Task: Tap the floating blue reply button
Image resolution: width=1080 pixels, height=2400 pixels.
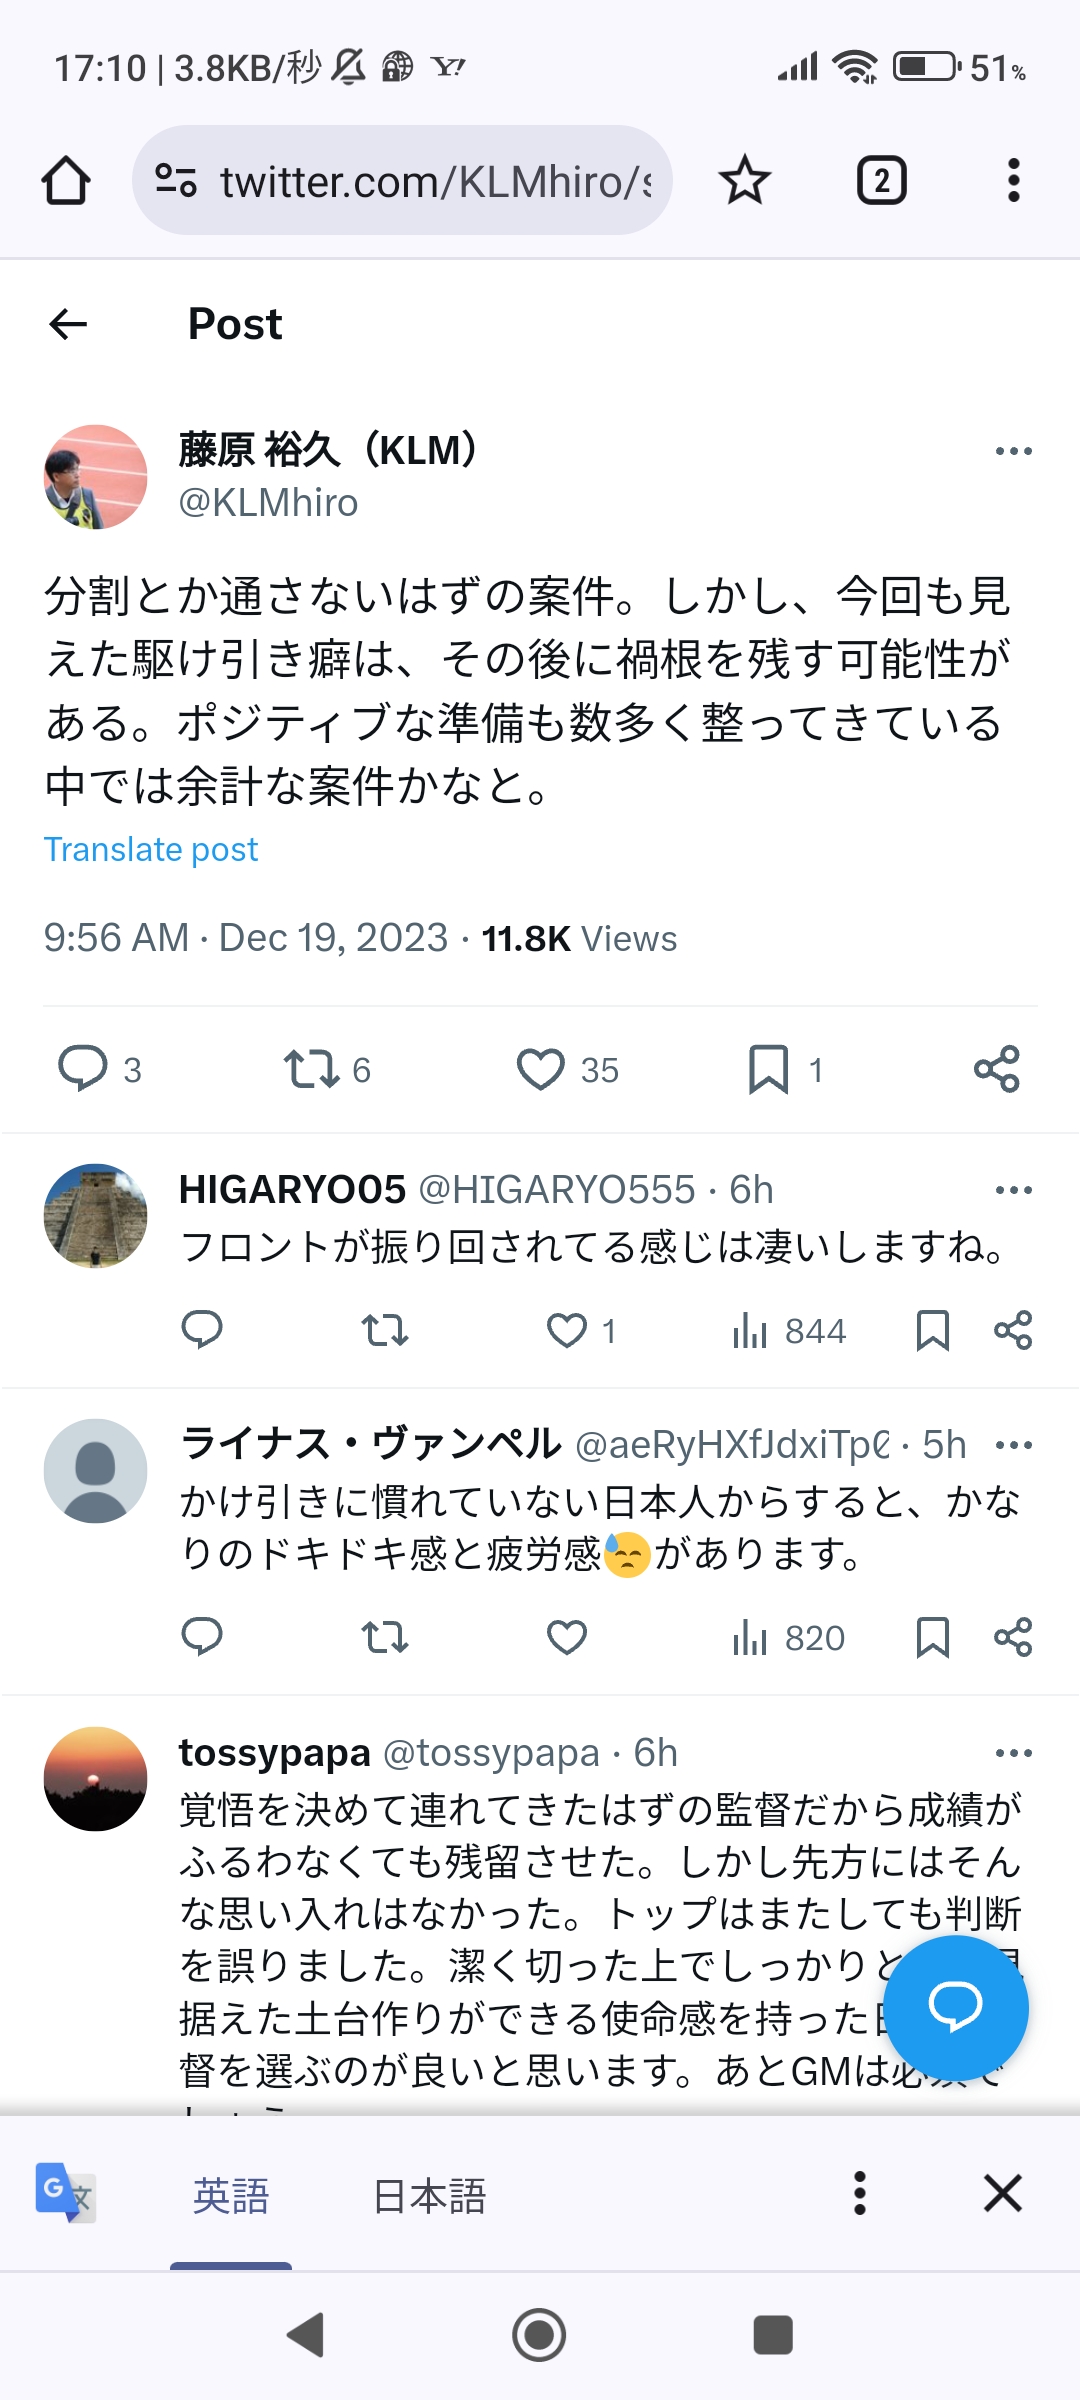Action: [955, 2007]
